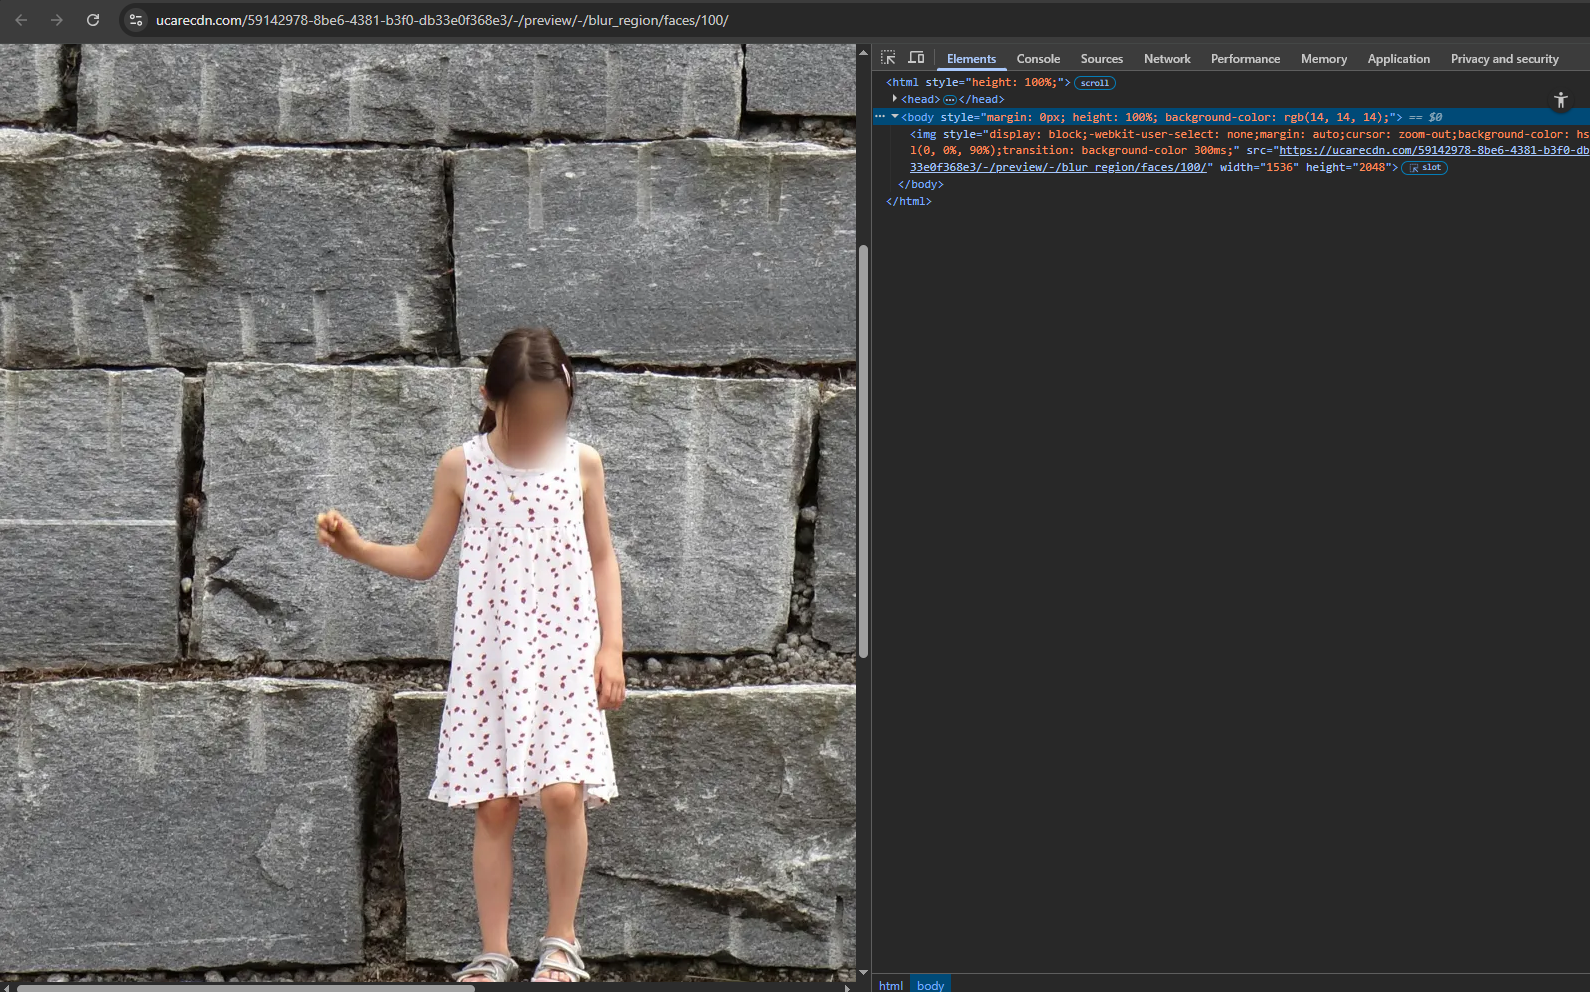Click the accessibility tree icon
The image size is (1590, 992).
[1561, 100]
